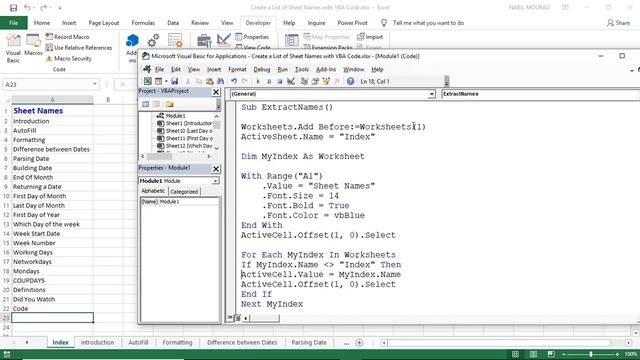Click the Find binoculars icon in VBA toolbar
The width and height of the screenshot is (640, 360).
(220, 81)
